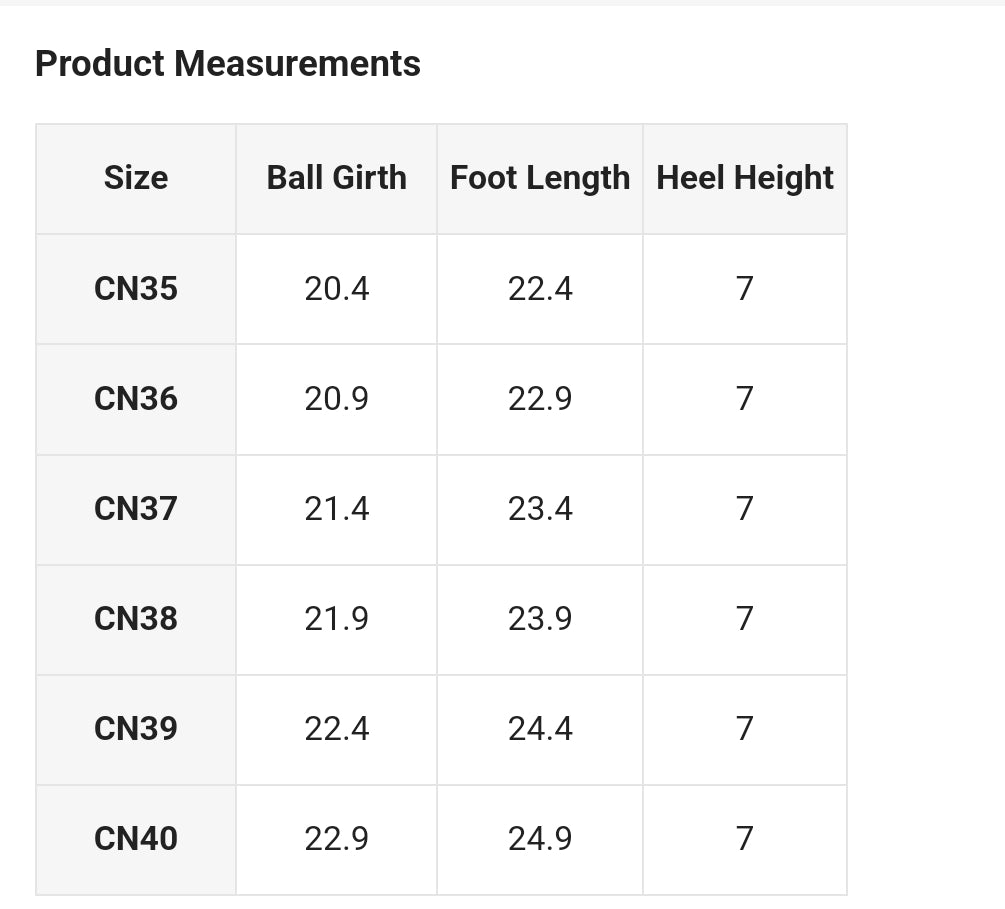This screenshot has width=1005, height=909.
Task: Select the CN38 size row label
Action: 136,619
